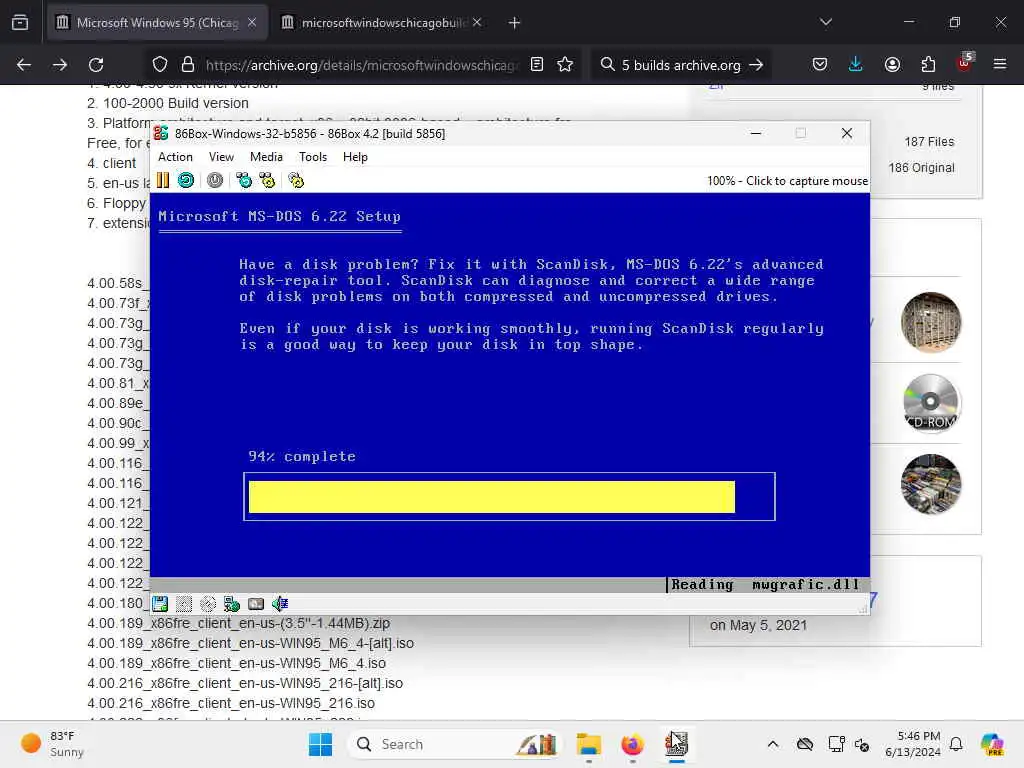Open the Action menu in 86Box
This screenshot has width=1024, height=768.
175,157
